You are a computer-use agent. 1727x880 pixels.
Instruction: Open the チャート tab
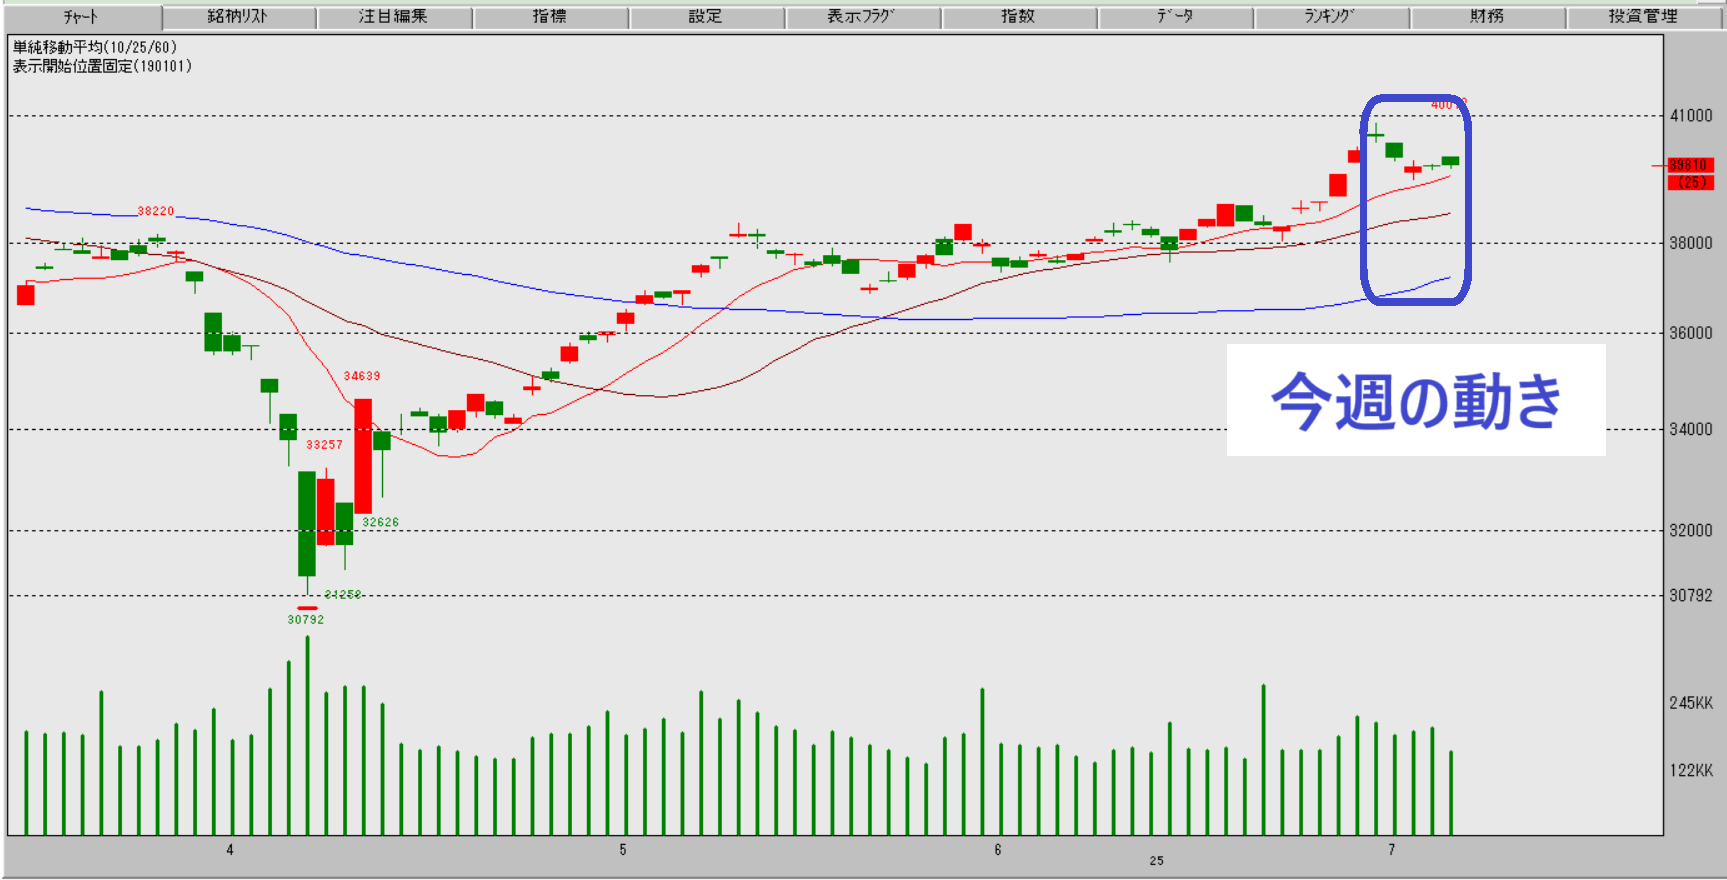coord(81,17)
